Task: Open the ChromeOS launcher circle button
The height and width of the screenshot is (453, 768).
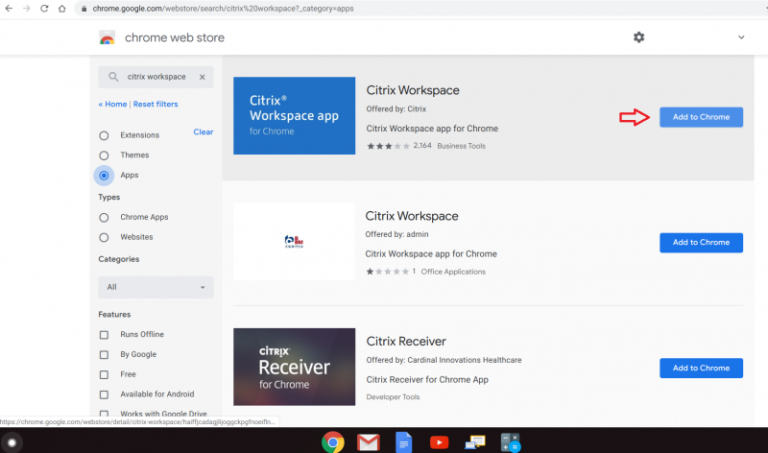Action: [12, 443]
